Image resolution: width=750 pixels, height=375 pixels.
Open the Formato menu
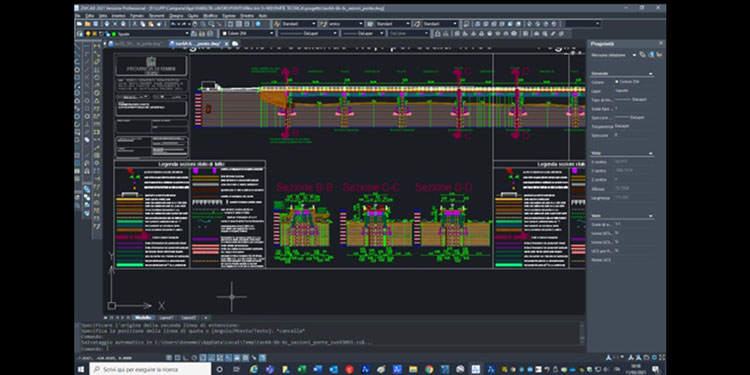click(137, 15)
